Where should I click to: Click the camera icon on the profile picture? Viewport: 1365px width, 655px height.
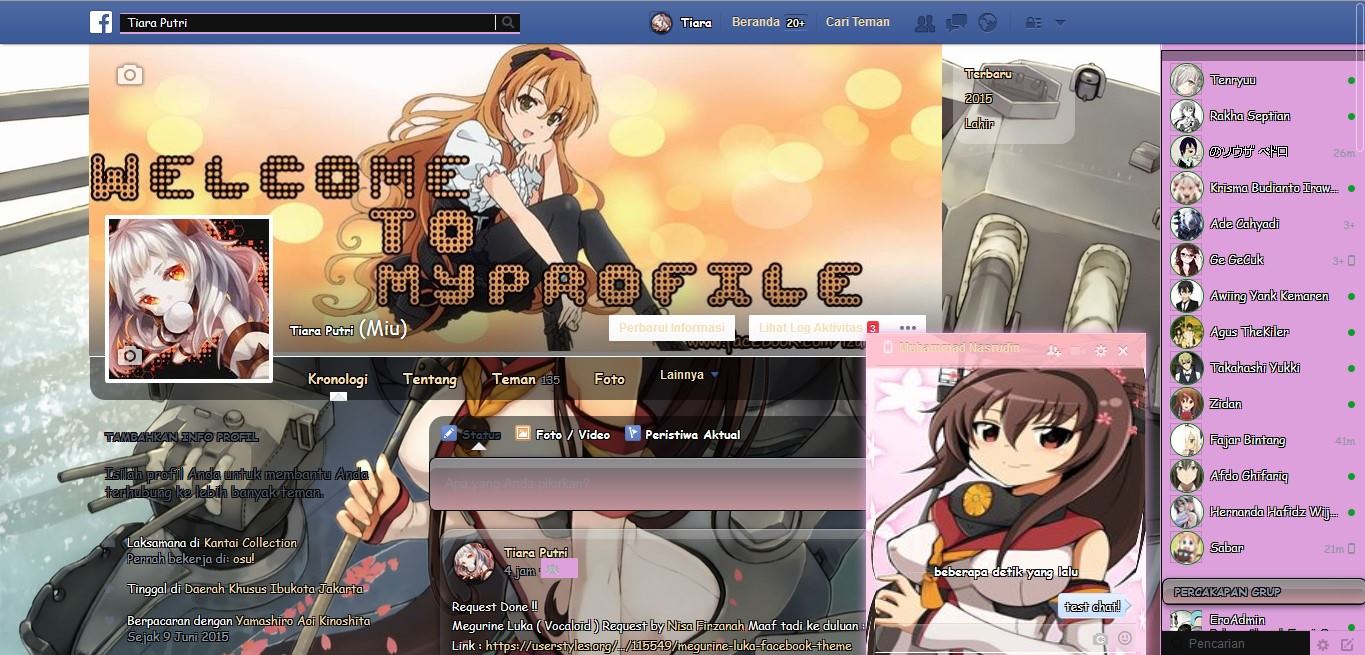click(131, 356)
